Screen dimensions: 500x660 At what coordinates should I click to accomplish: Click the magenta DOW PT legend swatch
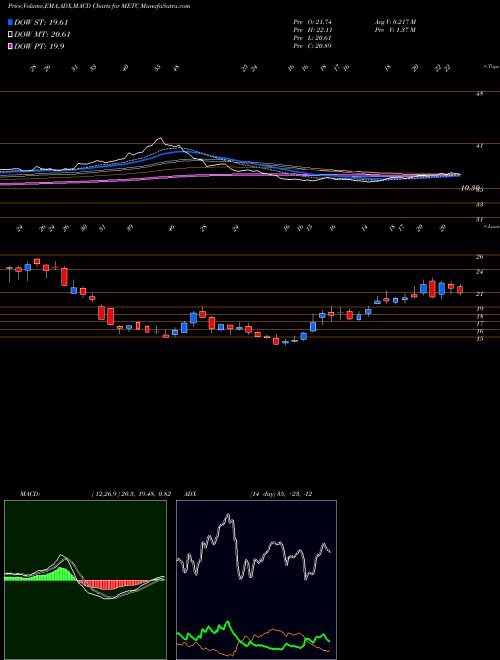10,46
